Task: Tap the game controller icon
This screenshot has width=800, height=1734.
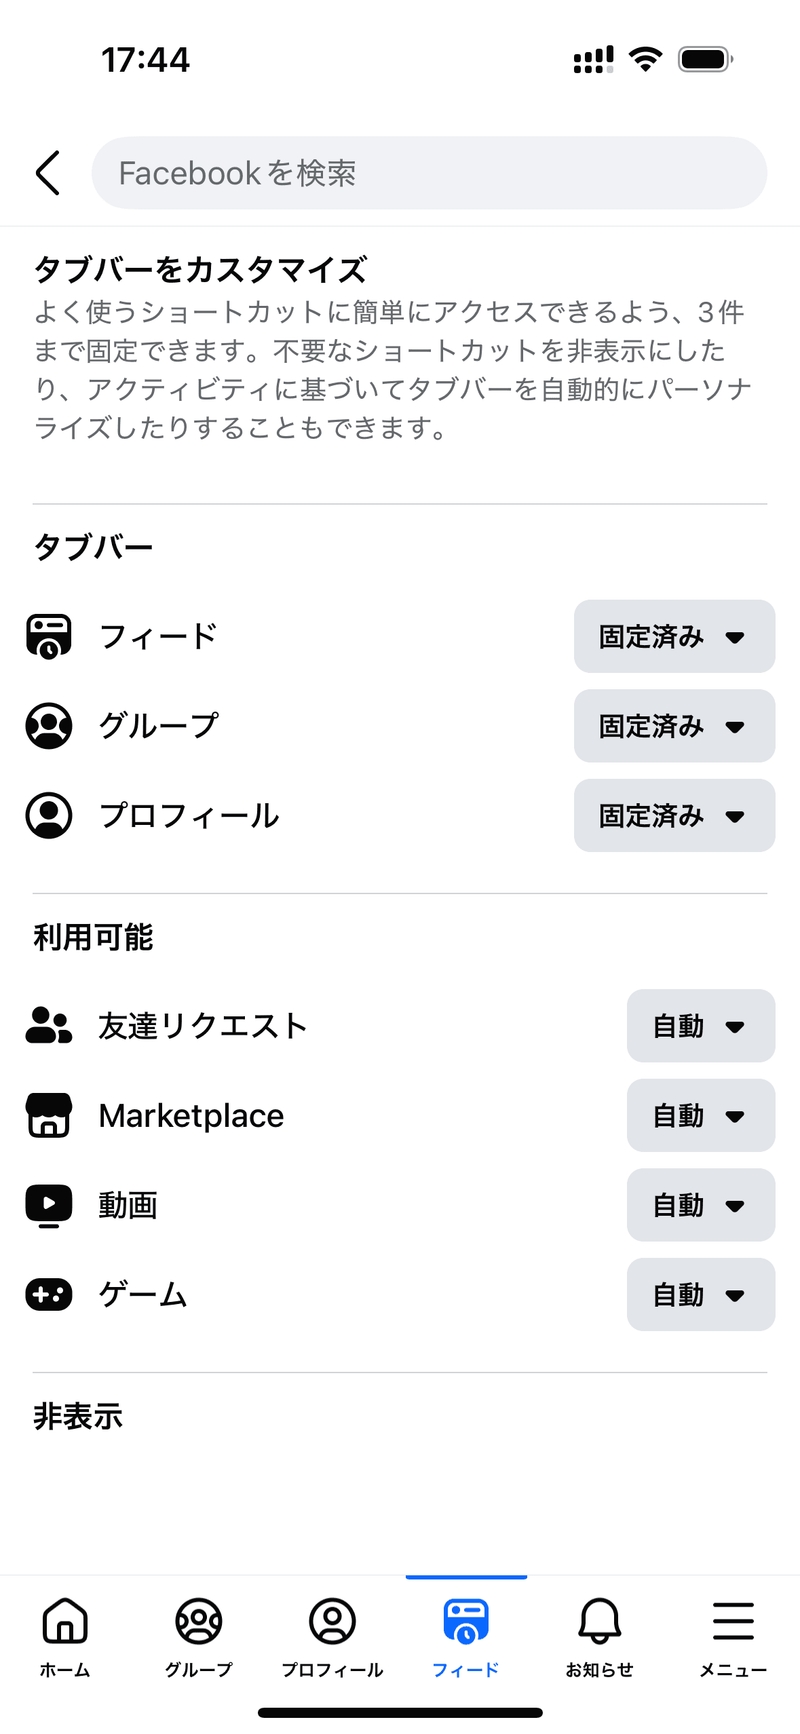Action: click(49, 1295)
